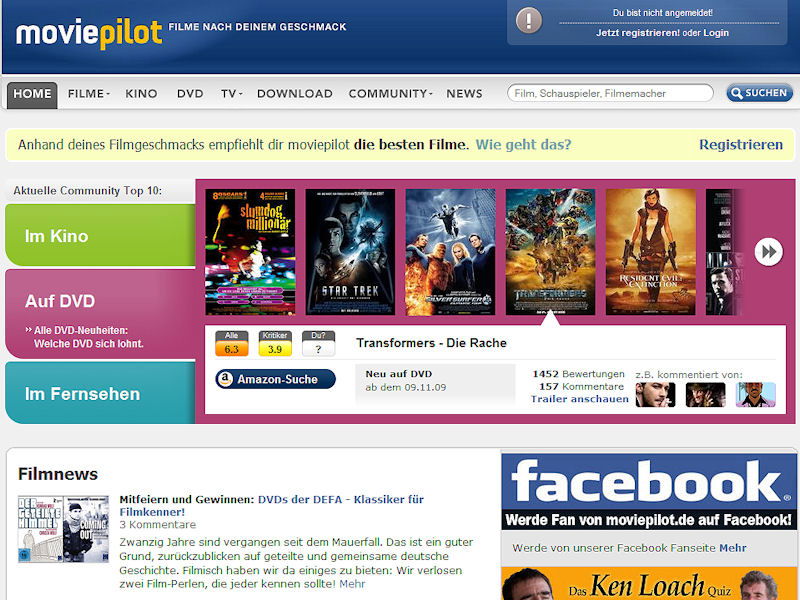
Task: Open 'Alle DVD-Neuheiten' link
Action: point(84,337)
